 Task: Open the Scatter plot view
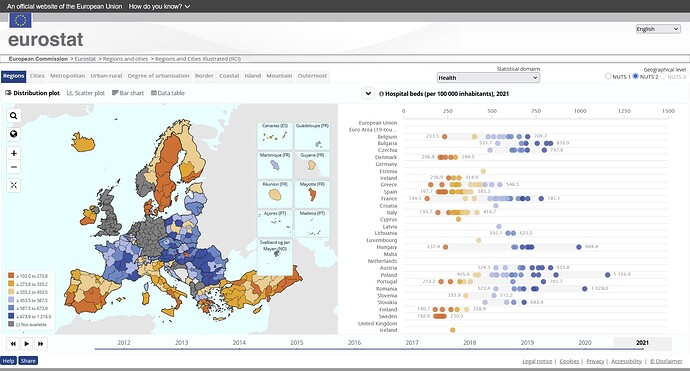(x=86, y=93)
